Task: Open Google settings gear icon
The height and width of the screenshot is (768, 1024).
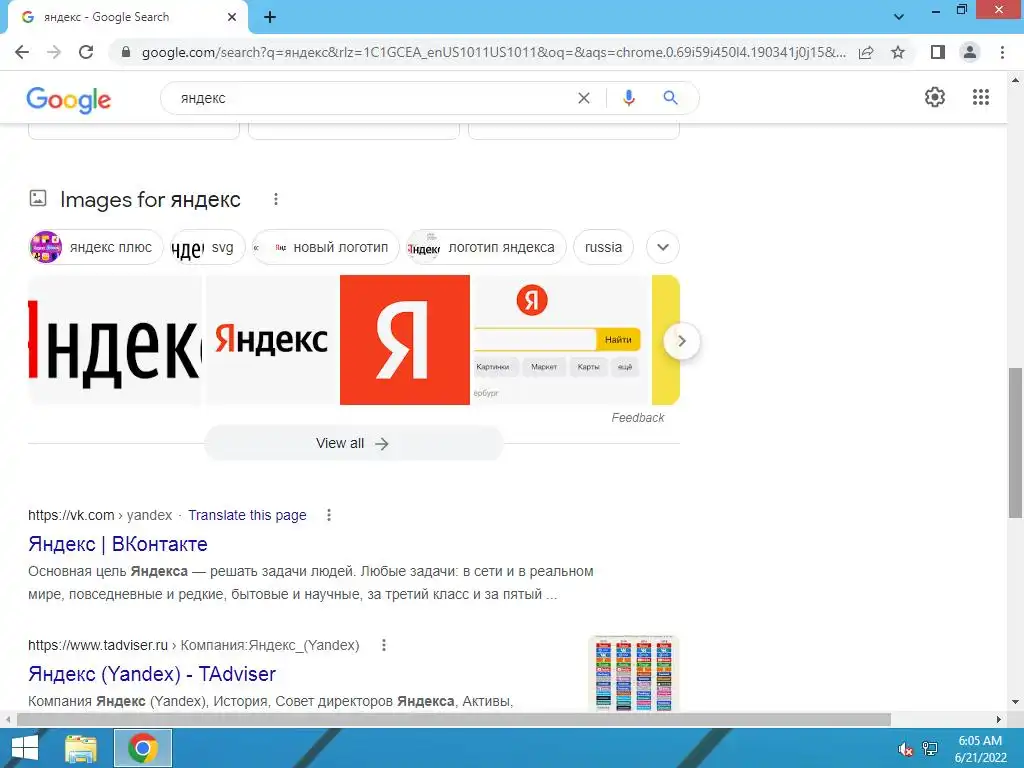Action: click(x=935, y=97)
